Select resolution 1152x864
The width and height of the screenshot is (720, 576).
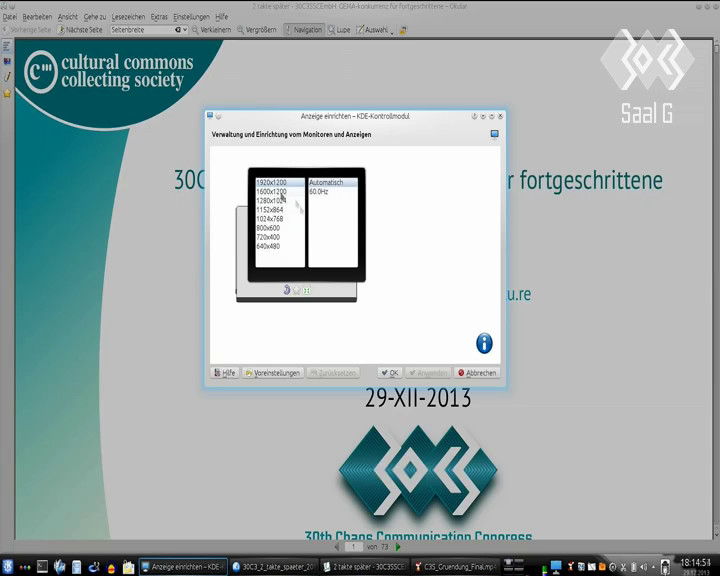point(280,210)
